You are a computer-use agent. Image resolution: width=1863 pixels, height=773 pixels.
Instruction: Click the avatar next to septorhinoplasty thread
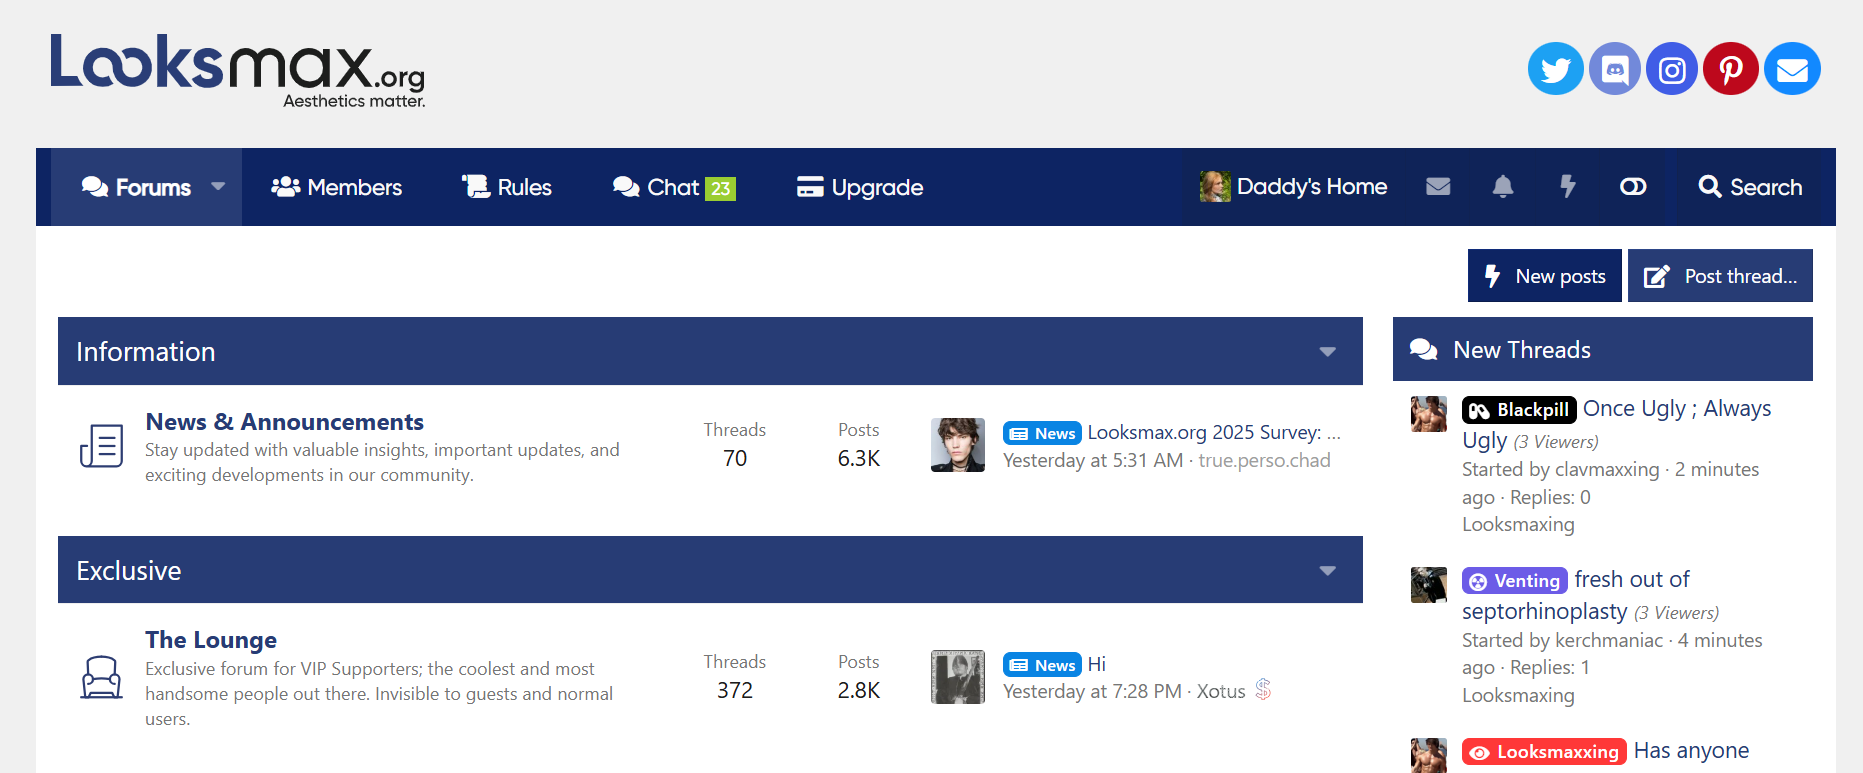pyautogui.click(x=1429, y=585)
